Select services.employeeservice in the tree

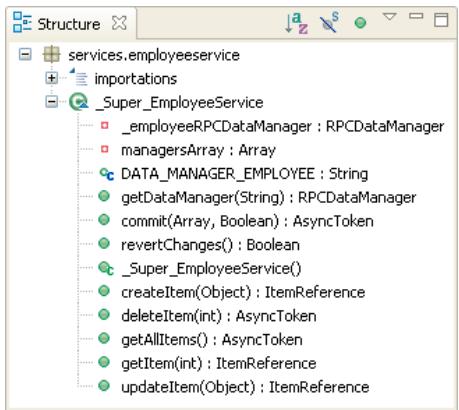(154, 55)
